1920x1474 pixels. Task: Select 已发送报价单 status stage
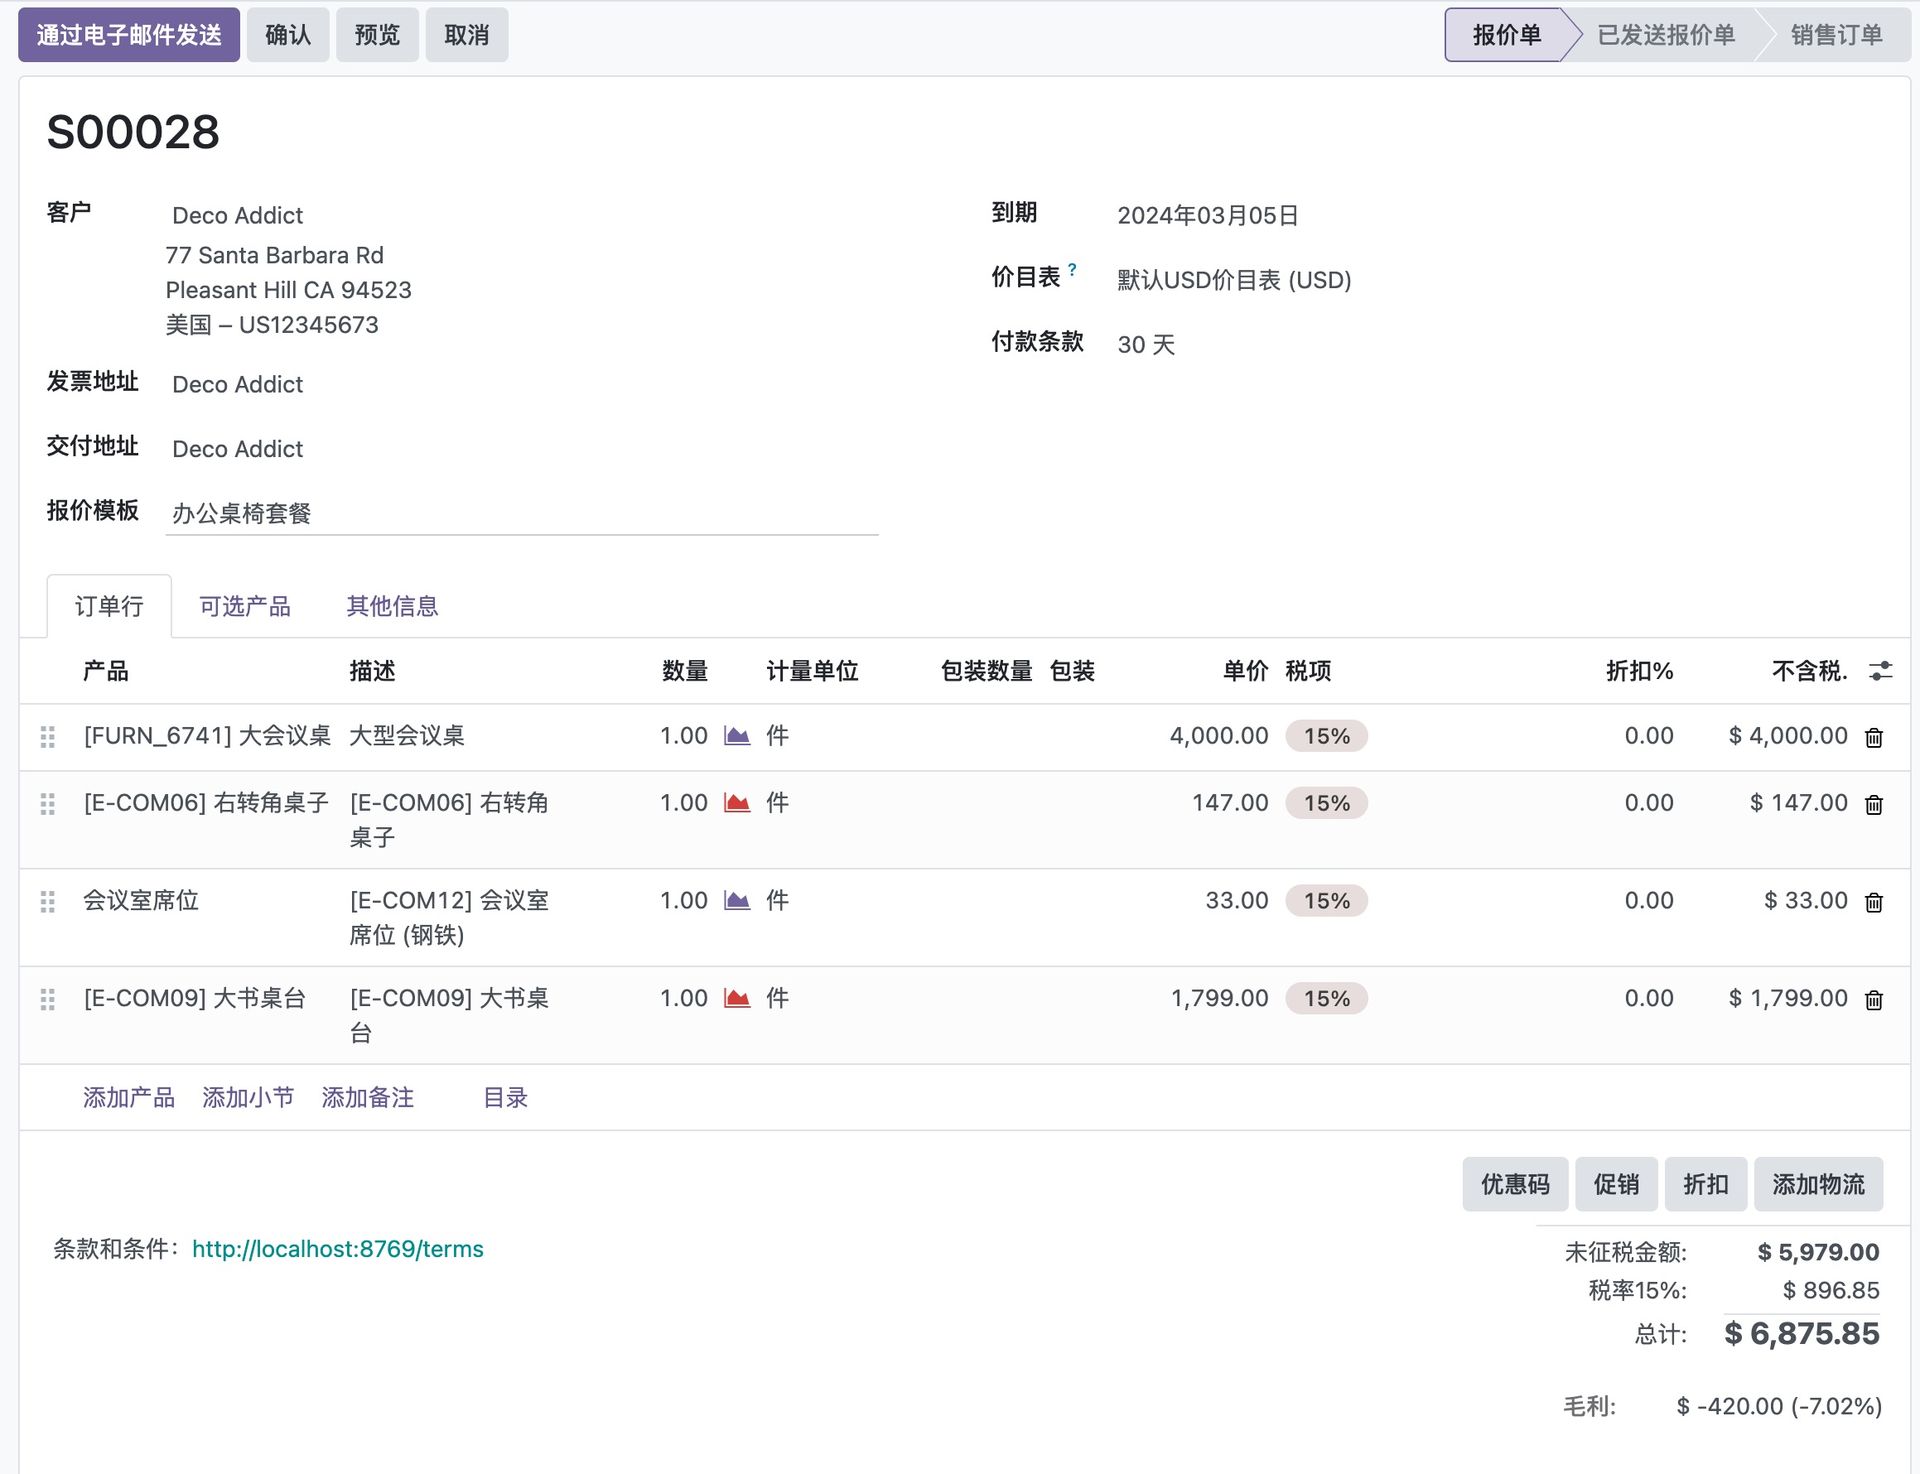point(1665,35)
